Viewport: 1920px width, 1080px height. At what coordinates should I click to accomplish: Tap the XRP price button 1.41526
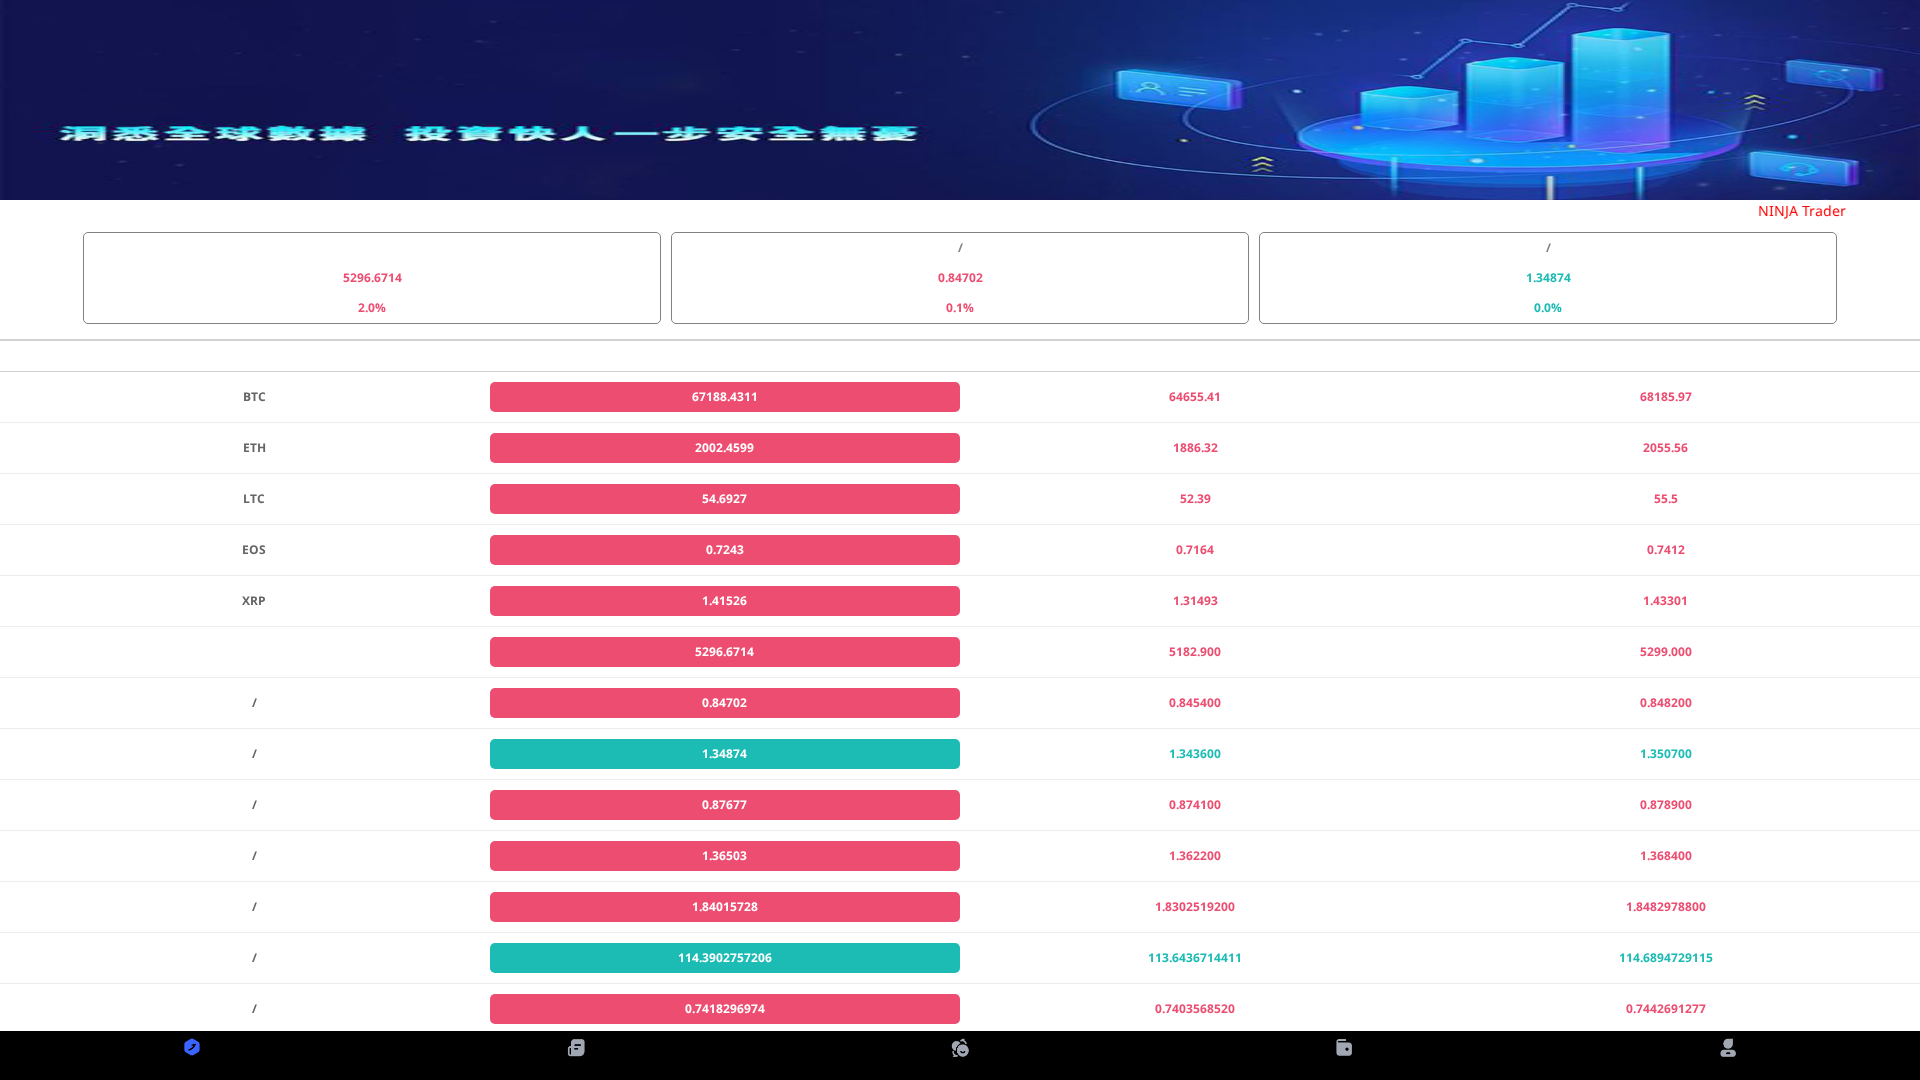[x=724, y=600]
